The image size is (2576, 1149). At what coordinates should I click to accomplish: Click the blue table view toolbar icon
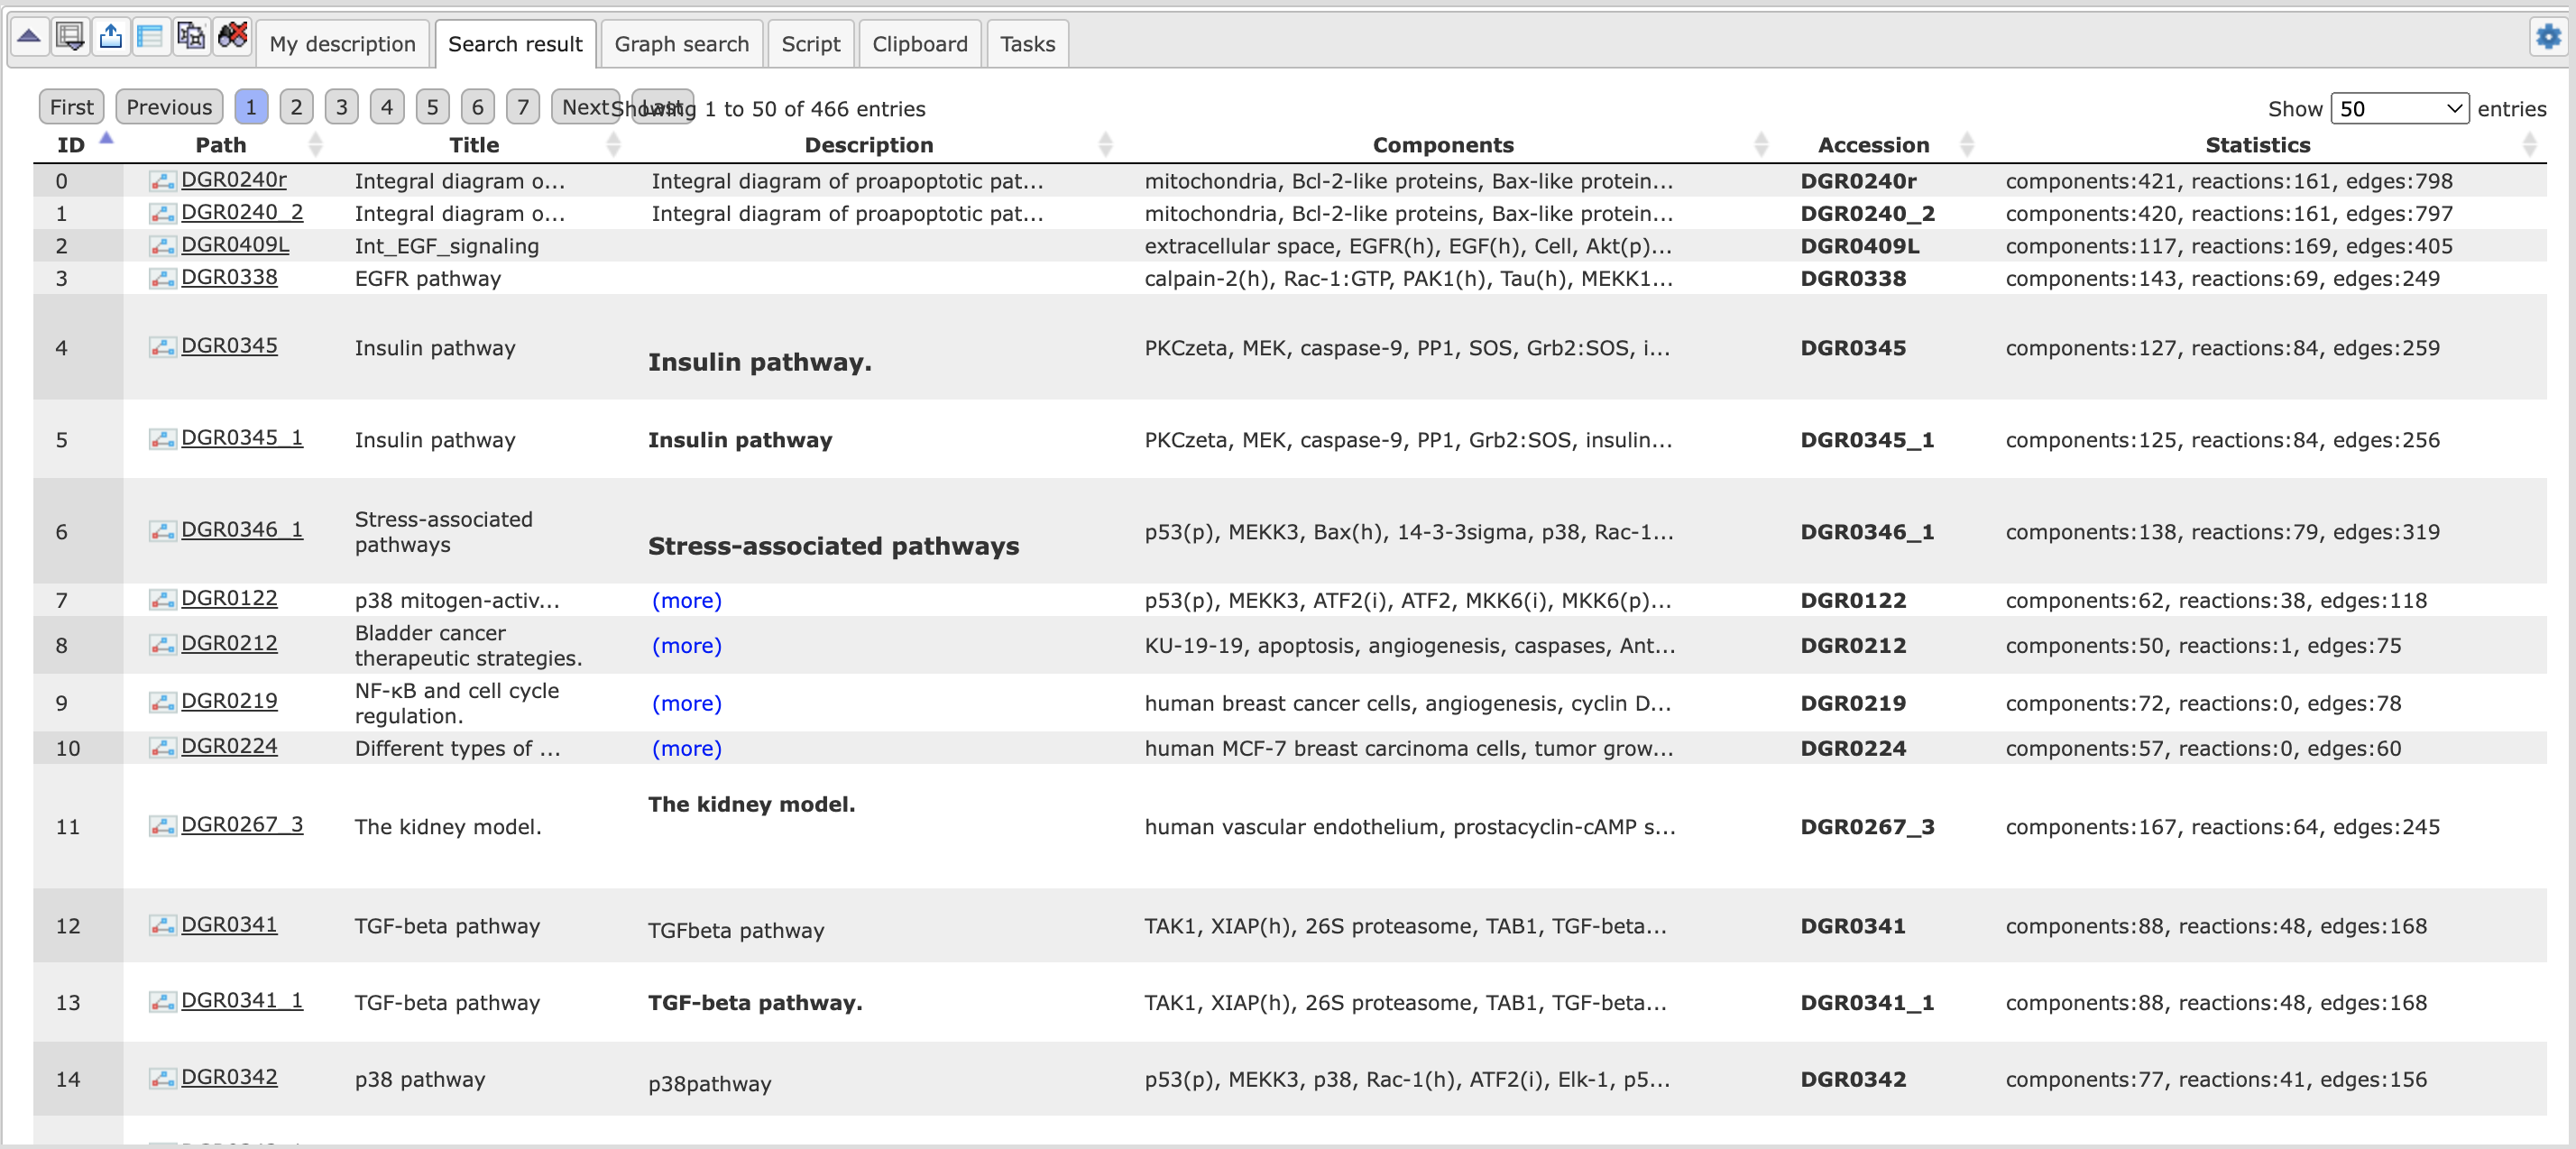150,38
